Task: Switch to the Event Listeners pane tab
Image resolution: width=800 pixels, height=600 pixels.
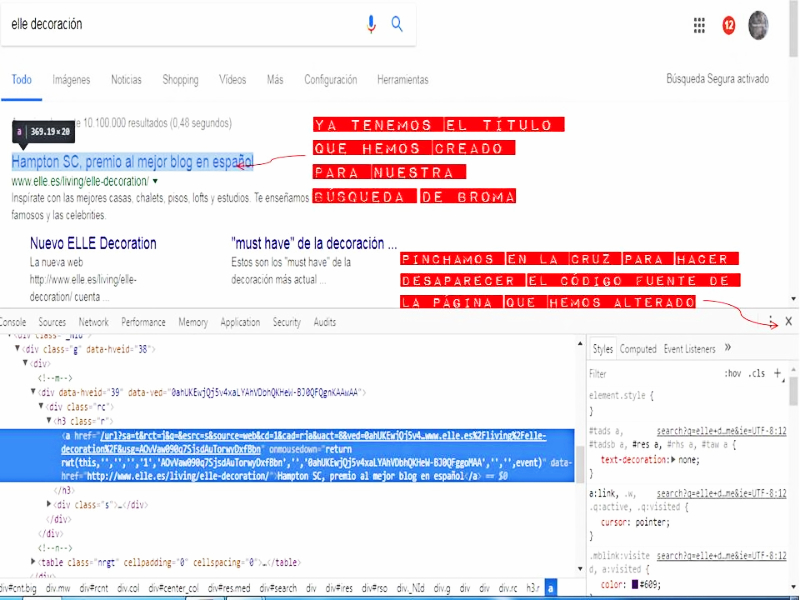Action: (689, 349)
